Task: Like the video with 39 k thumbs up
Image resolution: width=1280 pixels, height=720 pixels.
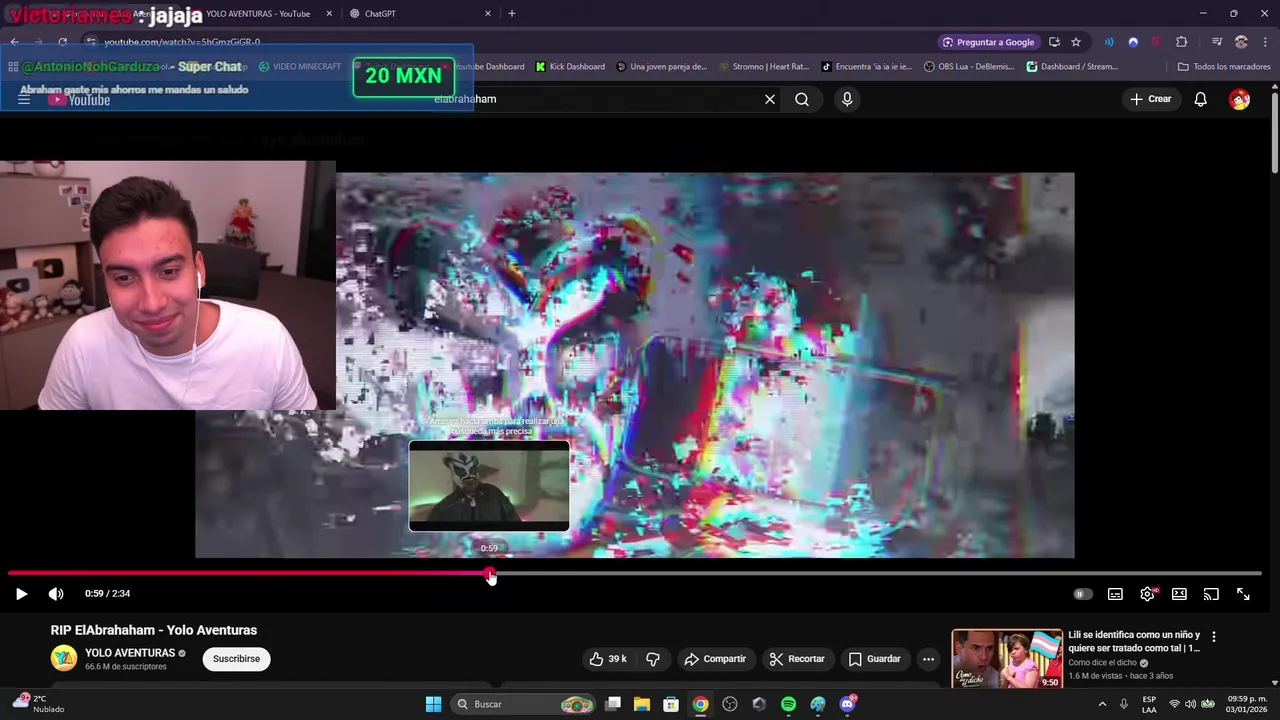Action: coord(608,659)
